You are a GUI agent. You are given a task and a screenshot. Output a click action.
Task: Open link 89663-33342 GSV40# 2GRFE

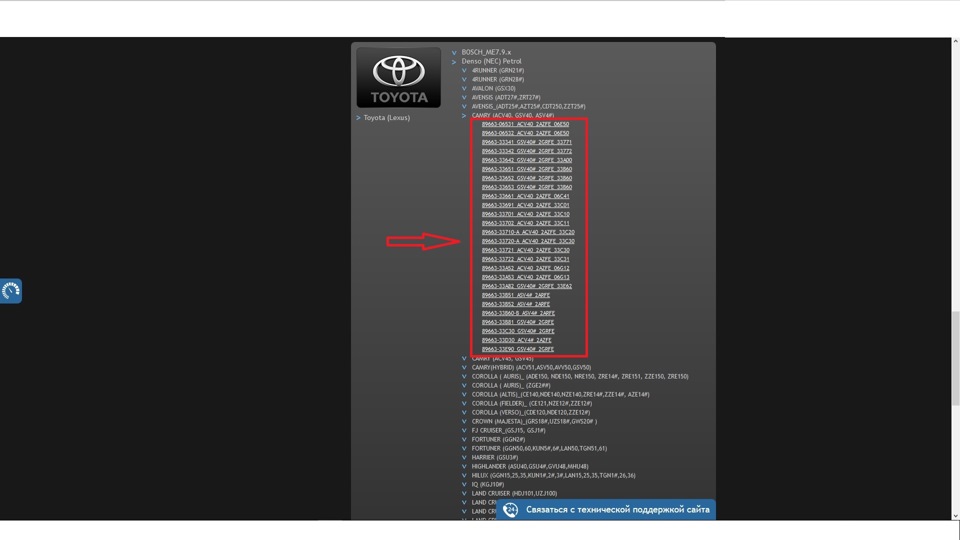point(527,151)
